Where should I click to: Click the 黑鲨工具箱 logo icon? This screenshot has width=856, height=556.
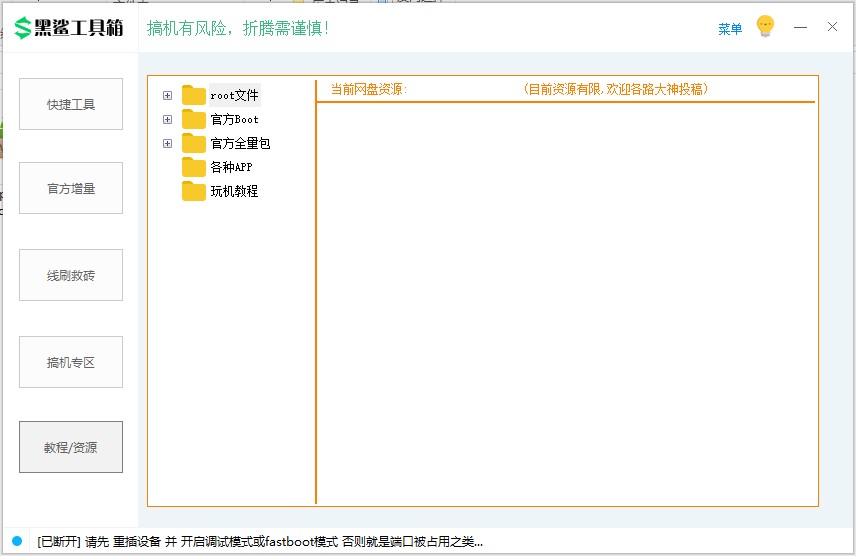[x=22, y=28]
